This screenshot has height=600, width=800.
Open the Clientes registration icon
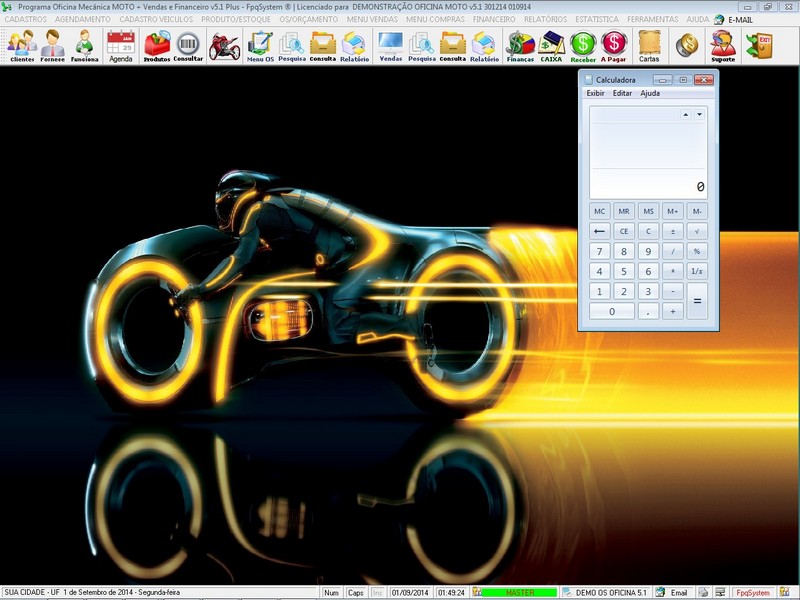(x=22, y=45)
